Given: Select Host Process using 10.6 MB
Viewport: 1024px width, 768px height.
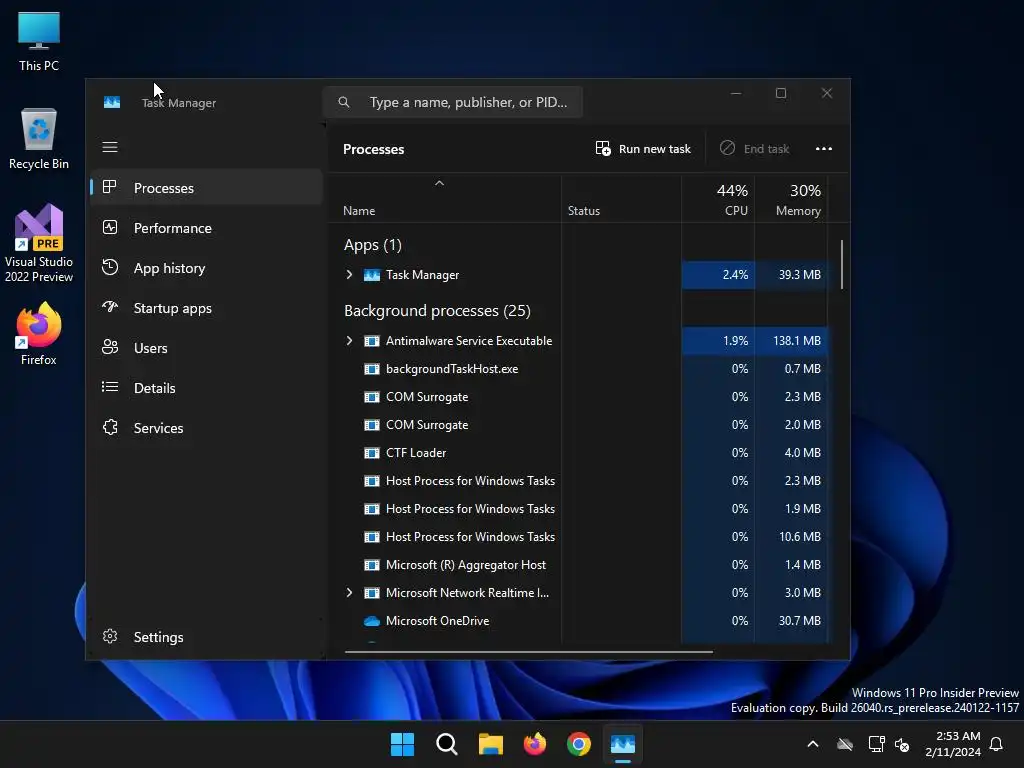Looking at the screenshot, I should (579, 537).
